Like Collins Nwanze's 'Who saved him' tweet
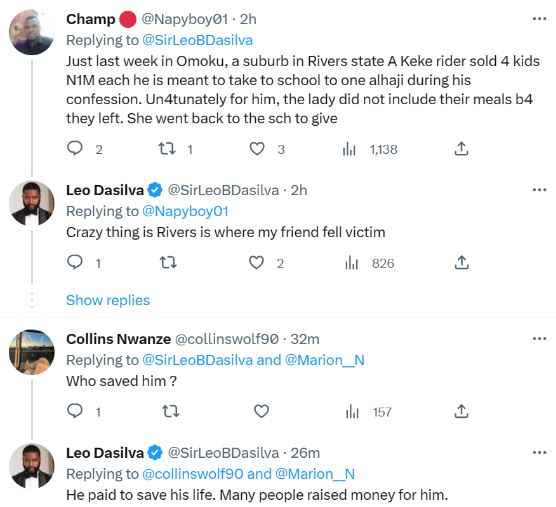This screenshot has height=507, width=556. coord(262,411)
